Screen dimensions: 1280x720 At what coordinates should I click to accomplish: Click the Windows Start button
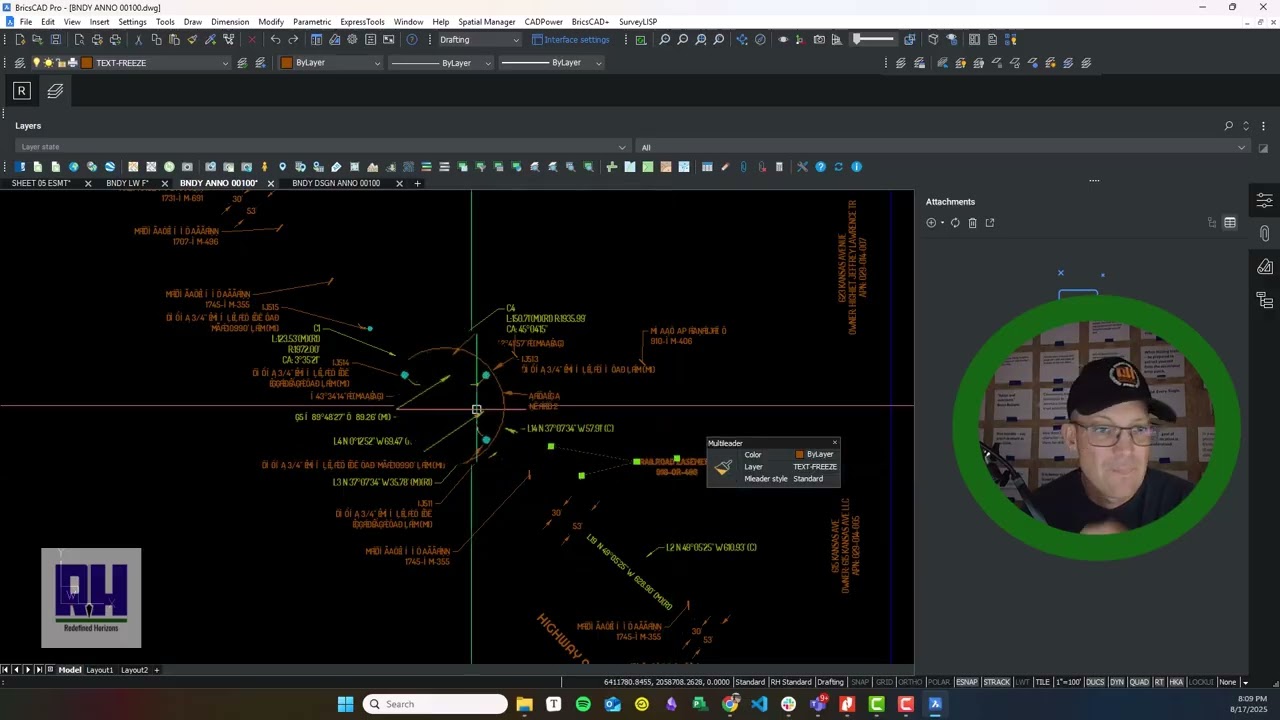[x=345, y=704]
